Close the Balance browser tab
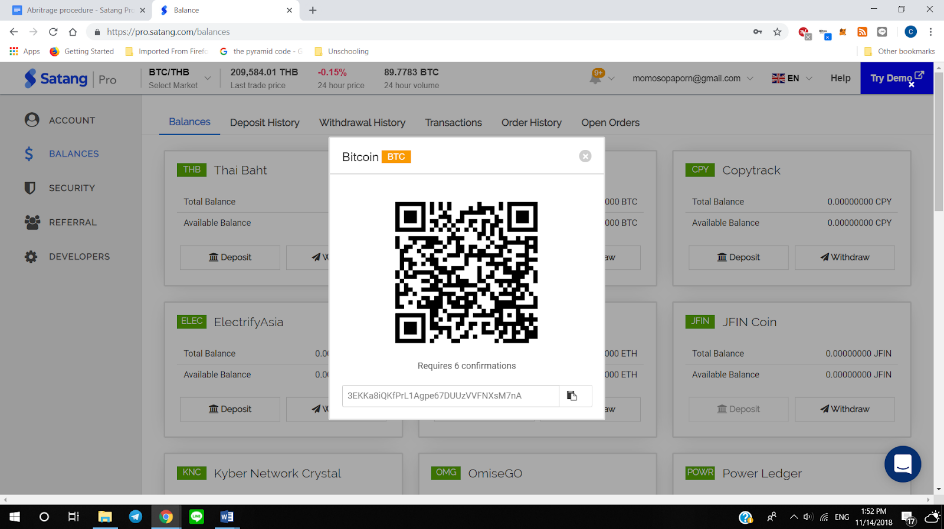 289,10
